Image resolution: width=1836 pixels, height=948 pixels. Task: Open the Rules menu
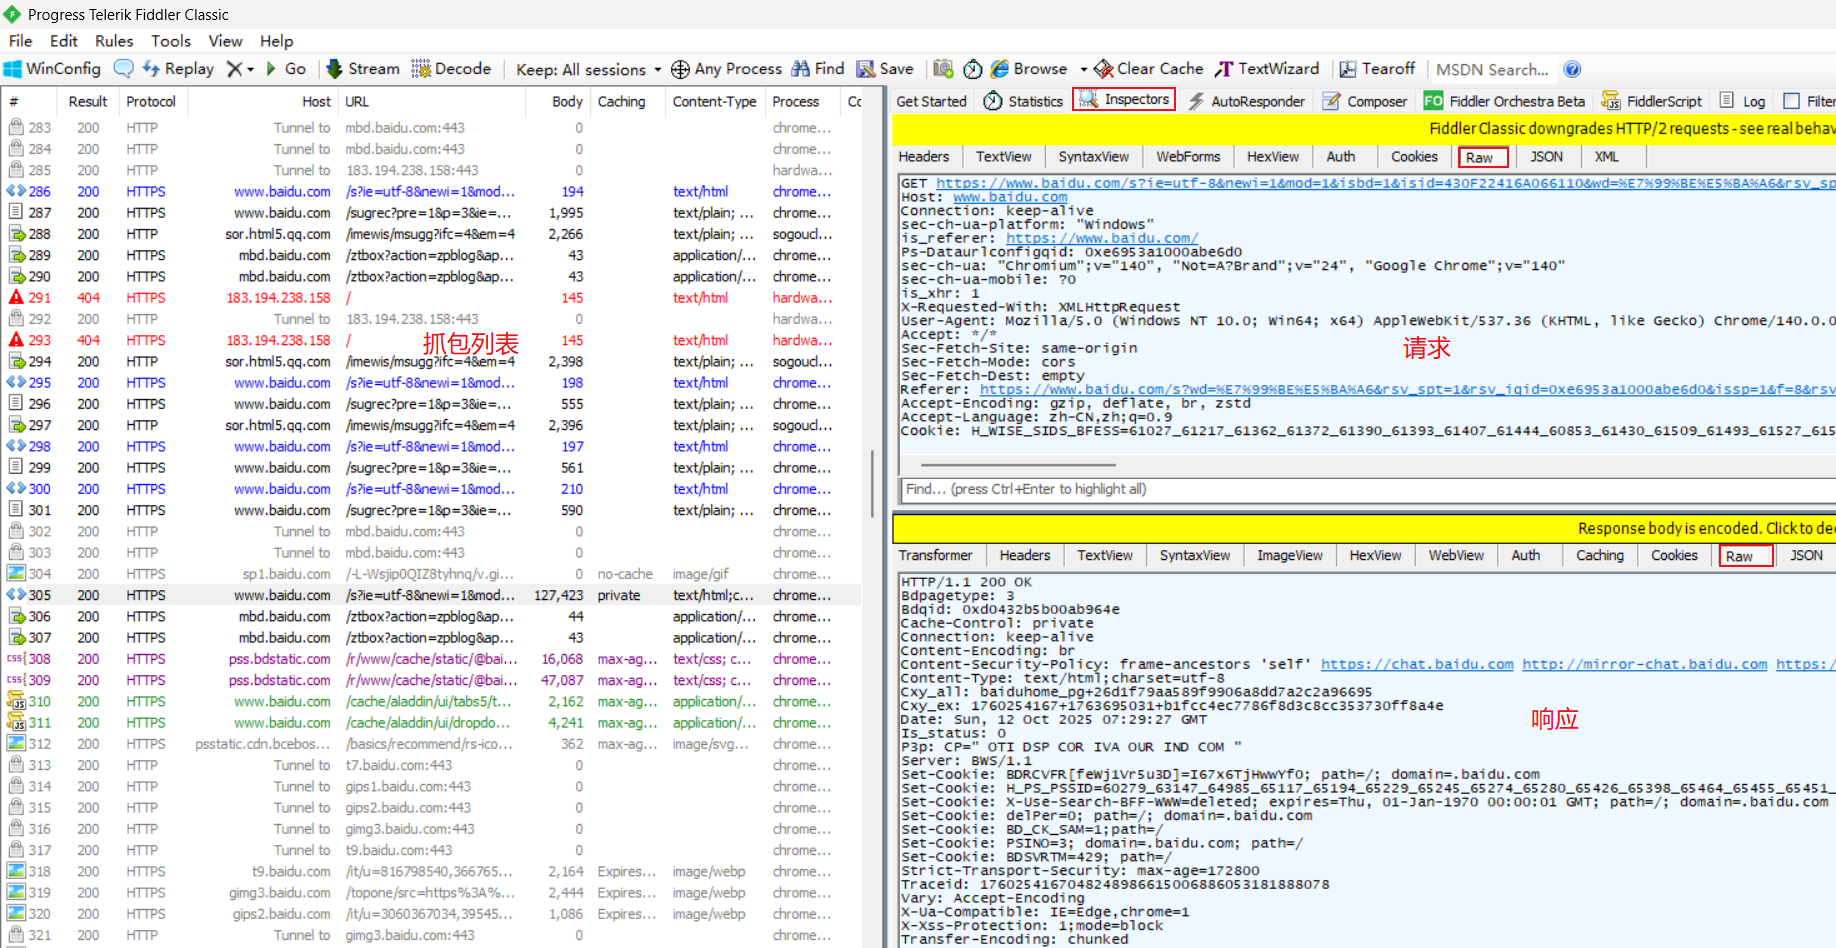[x=114, y=41]
